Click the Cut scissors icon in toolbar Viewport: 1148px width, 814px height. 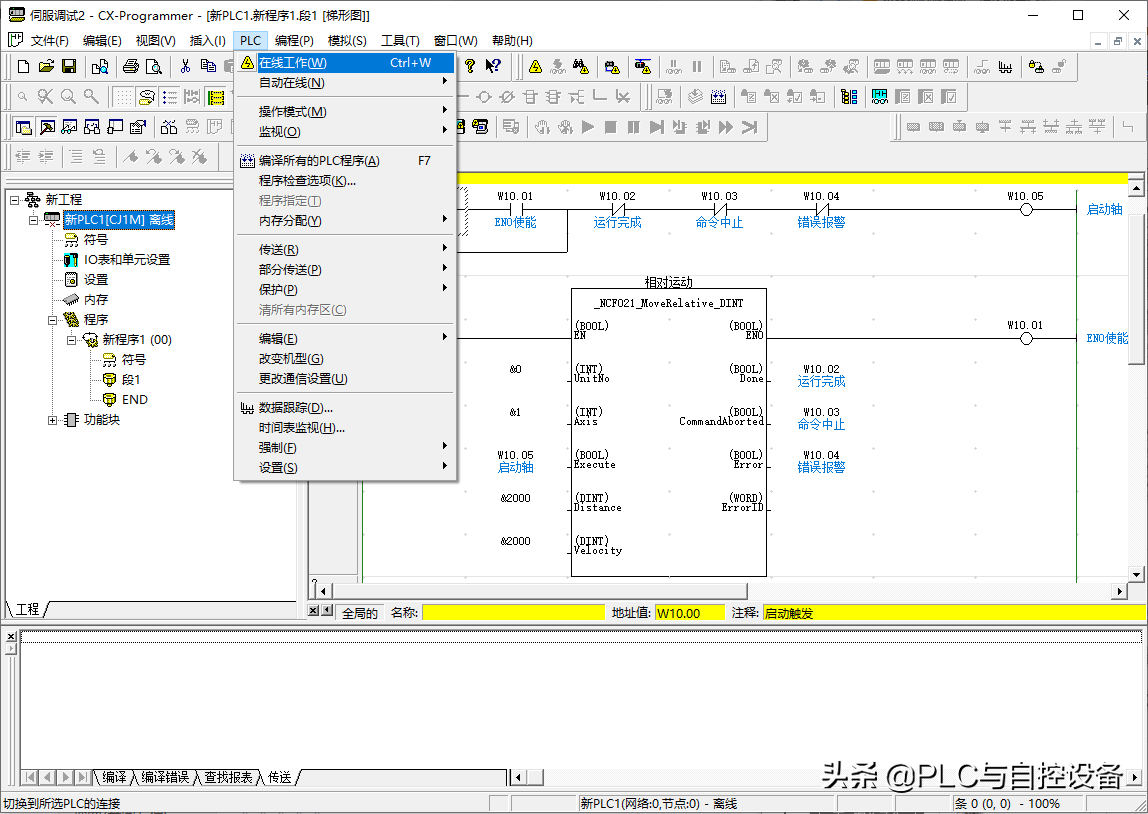(185, 67)
